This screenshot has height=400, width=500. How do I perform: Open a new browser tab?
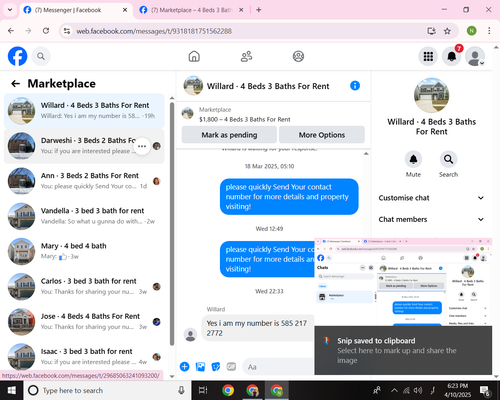[259, 10]
